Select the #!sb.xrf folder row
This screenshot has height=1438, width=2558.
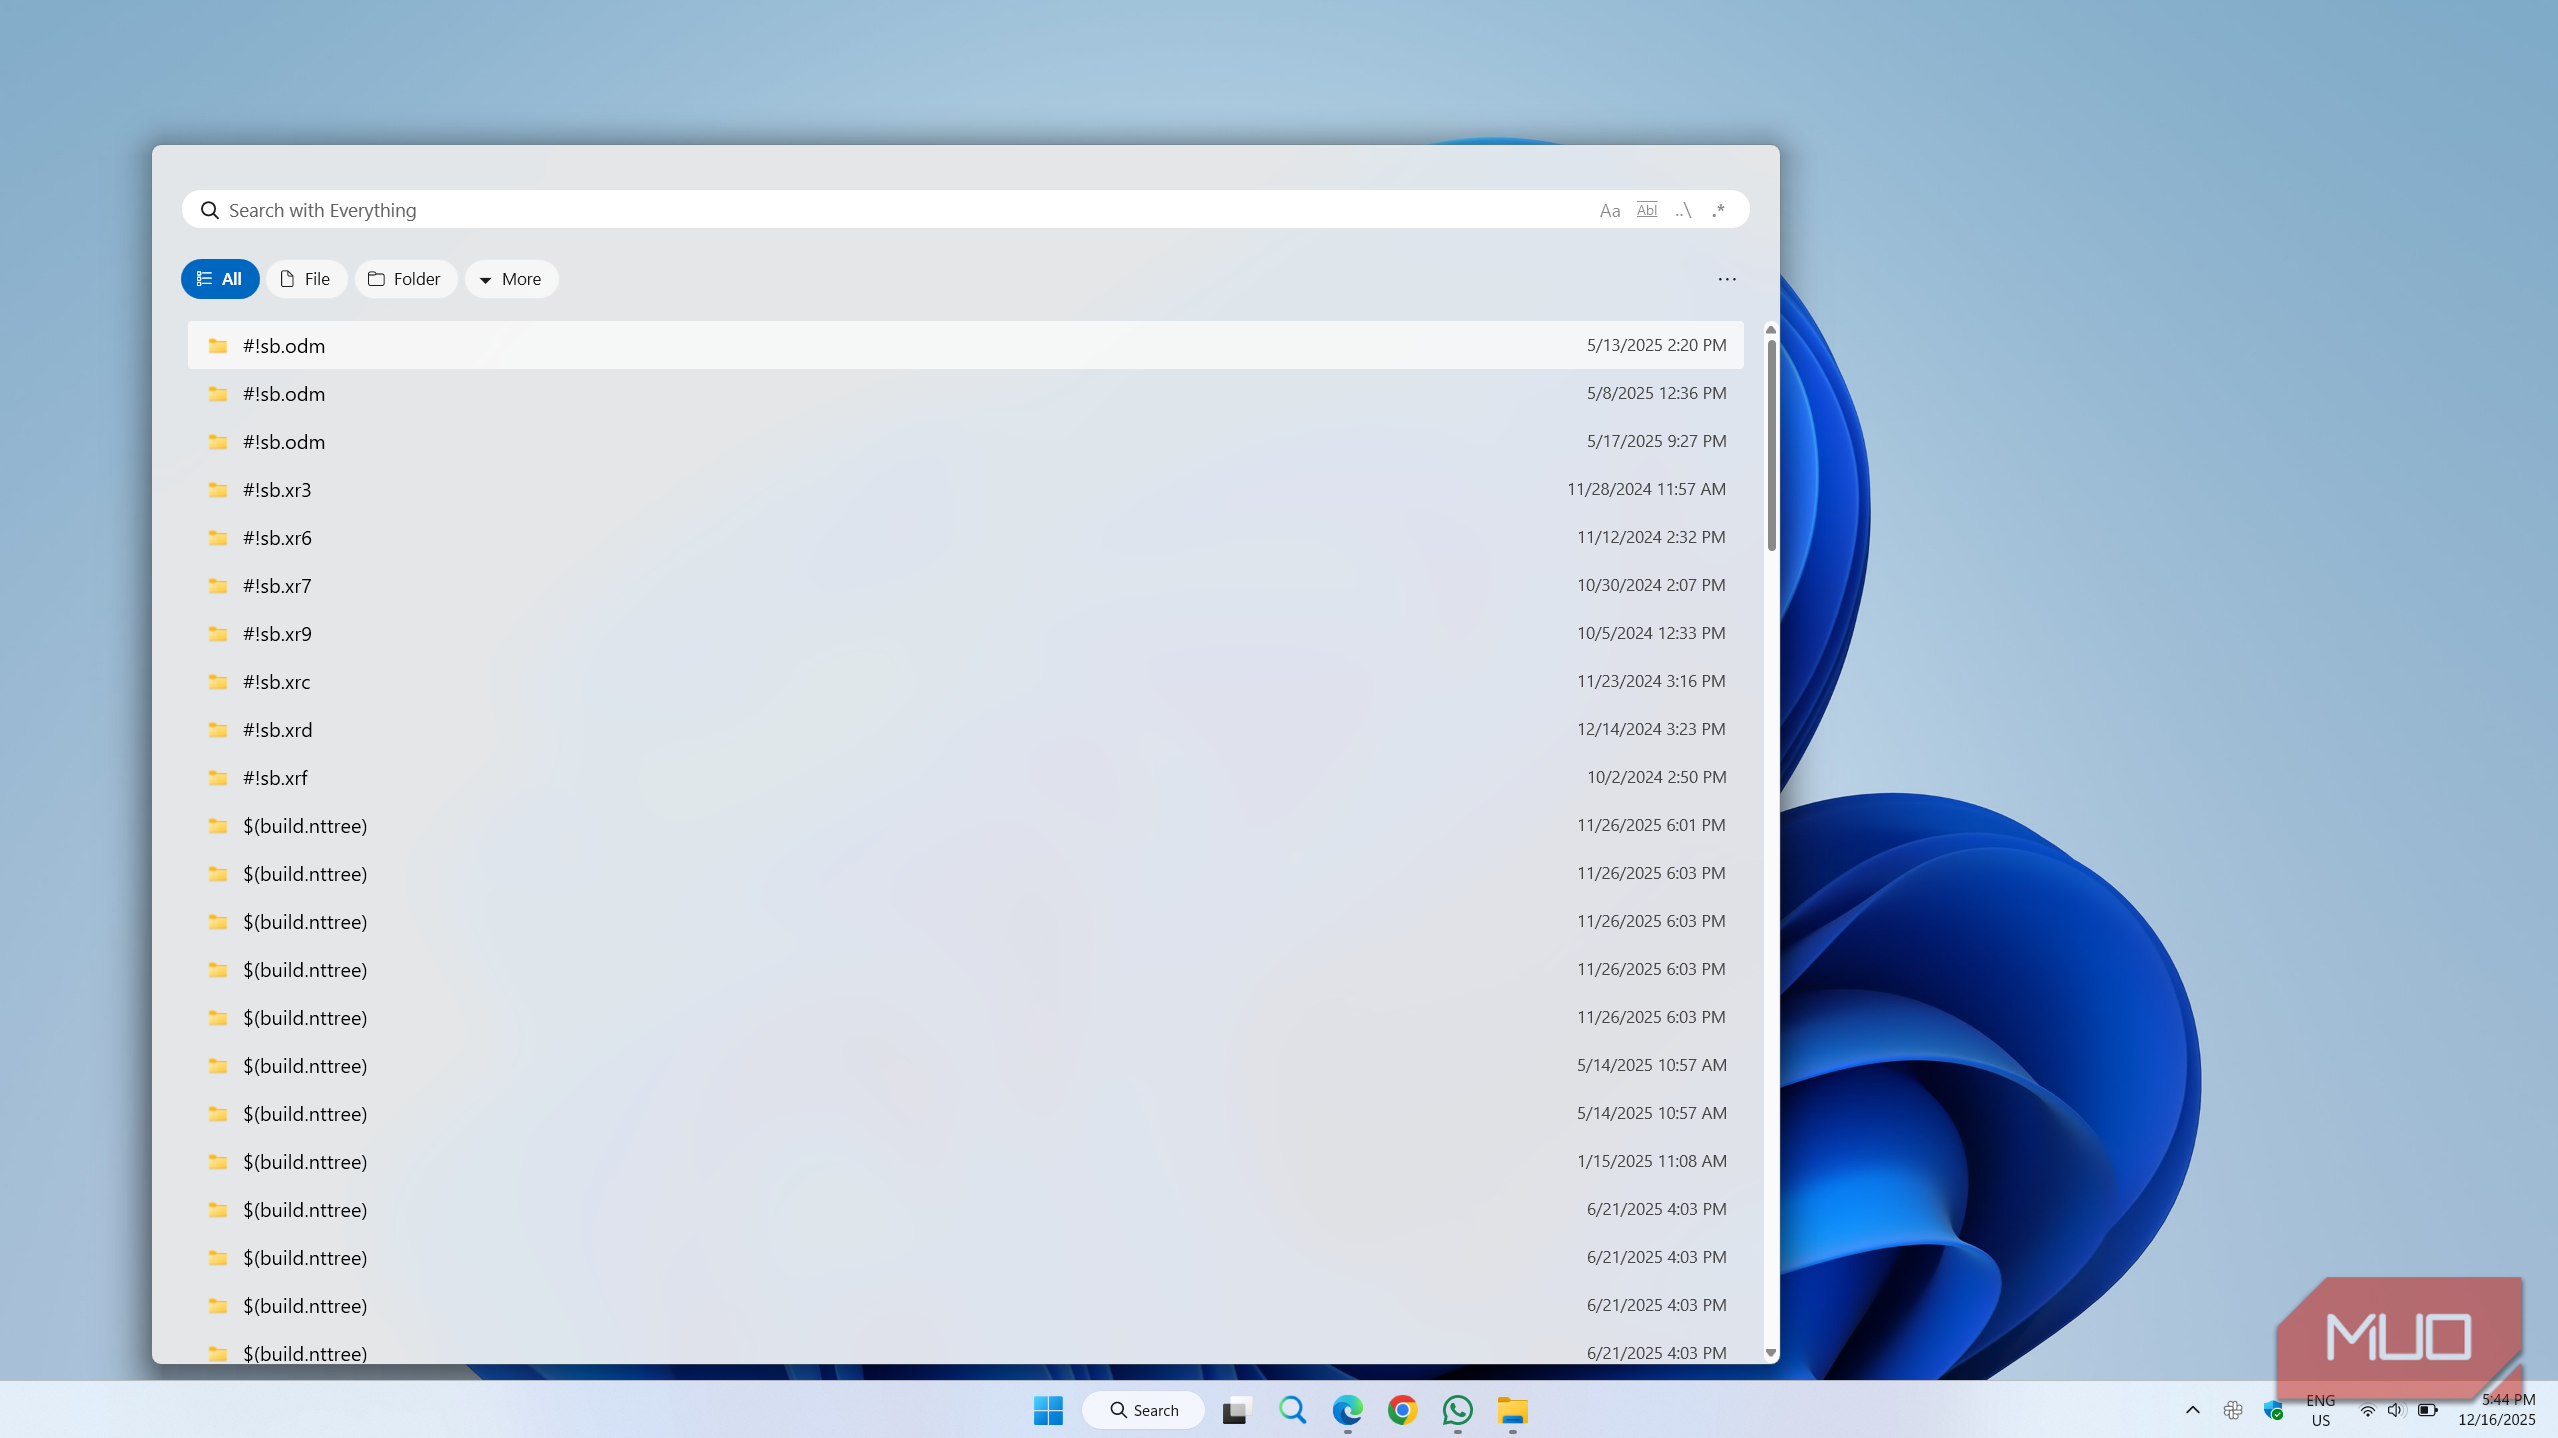click(965, 777)
